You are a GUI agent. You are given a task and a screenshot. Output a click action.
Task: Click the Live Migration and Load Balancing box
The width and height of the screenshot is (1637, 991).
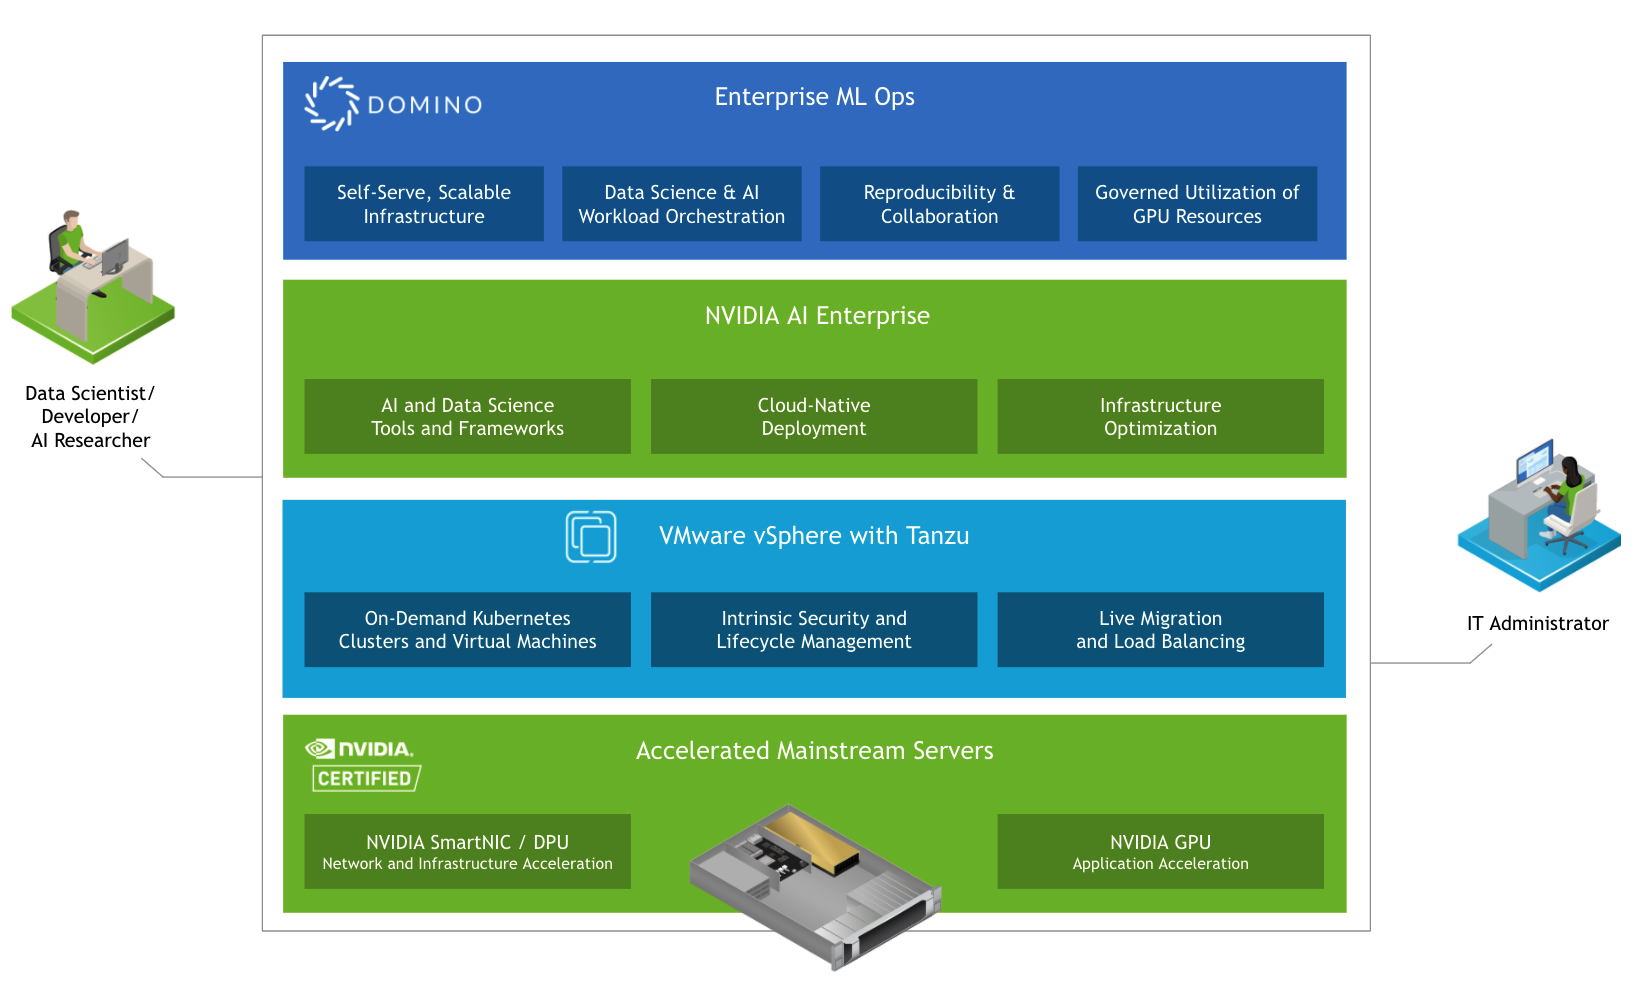pyautogui.click(x=1160, y=630)
